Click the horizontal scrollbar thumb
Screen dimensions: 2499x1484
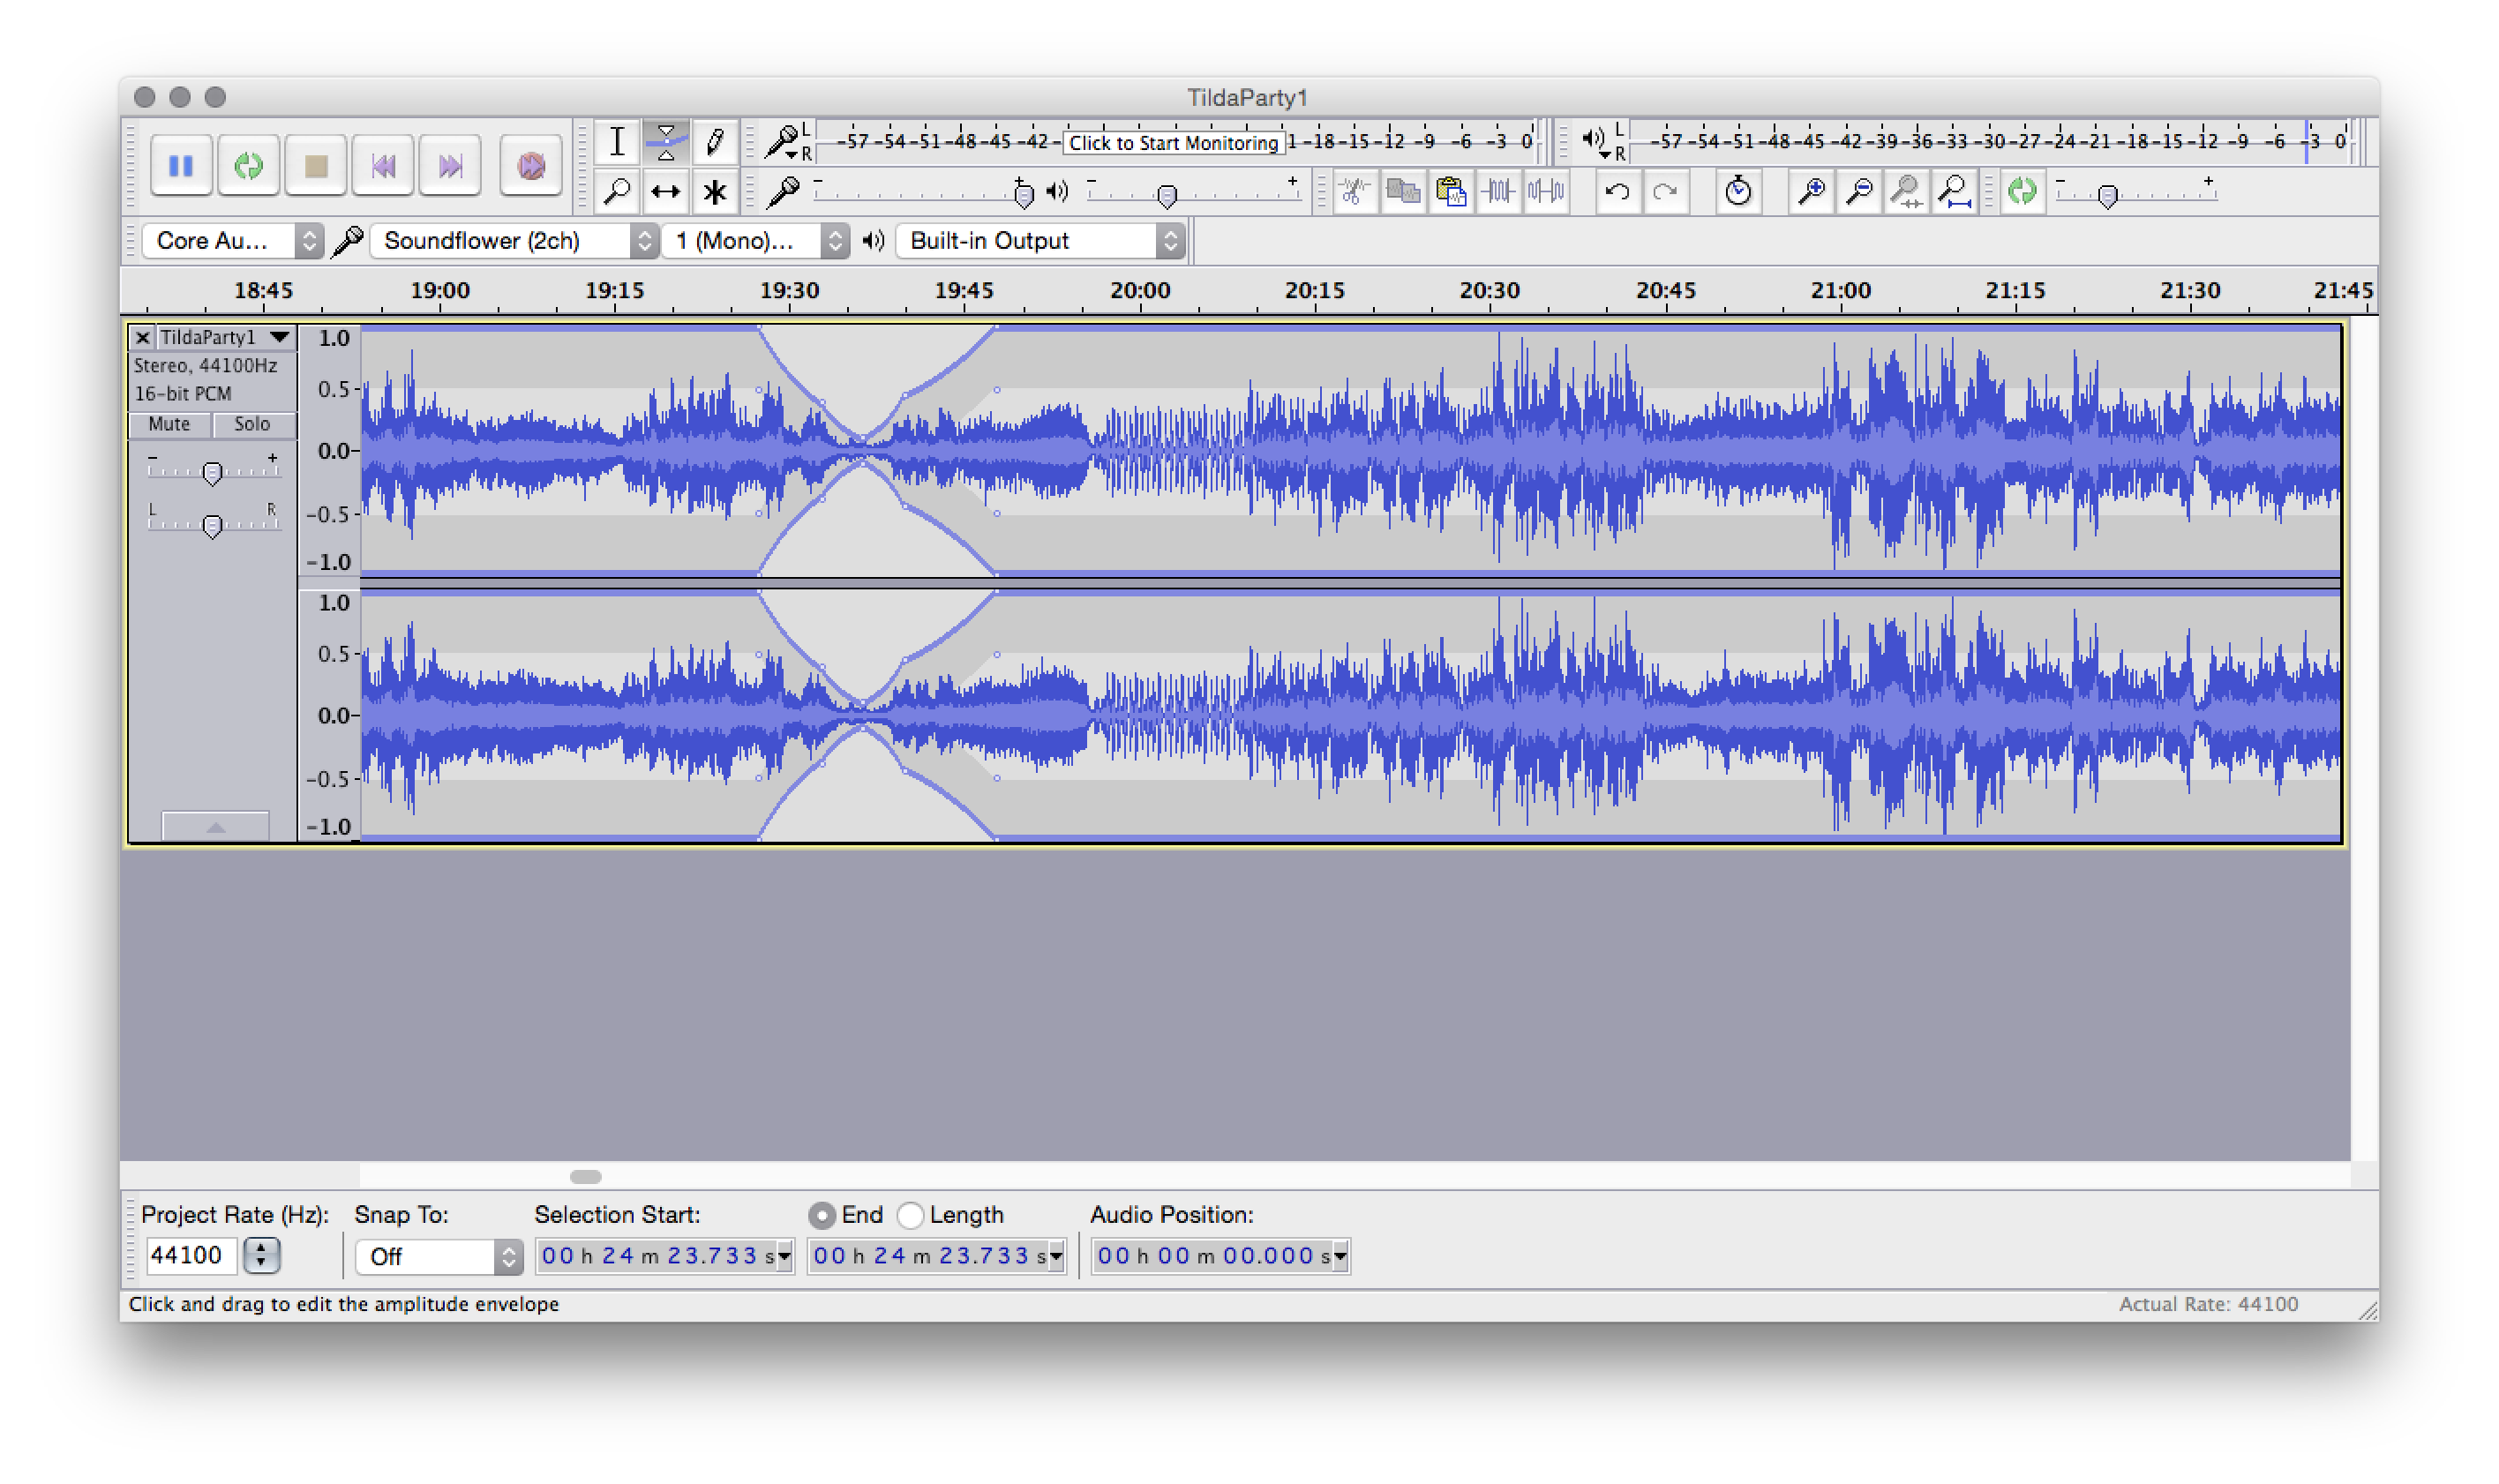click(586, 1176)
